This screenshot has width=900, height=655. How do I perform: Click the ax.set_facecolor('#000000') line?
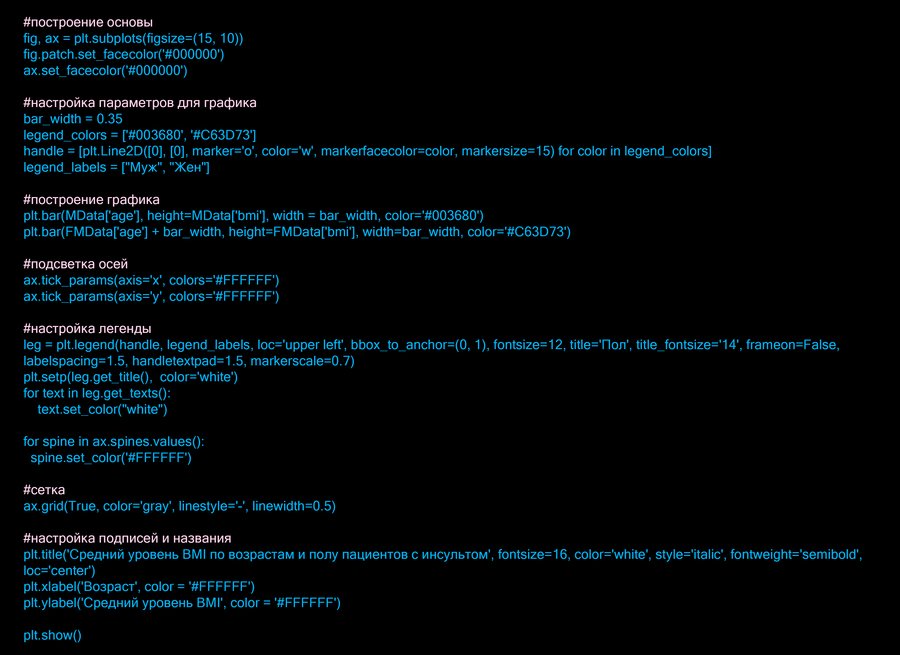coord(105,70)
